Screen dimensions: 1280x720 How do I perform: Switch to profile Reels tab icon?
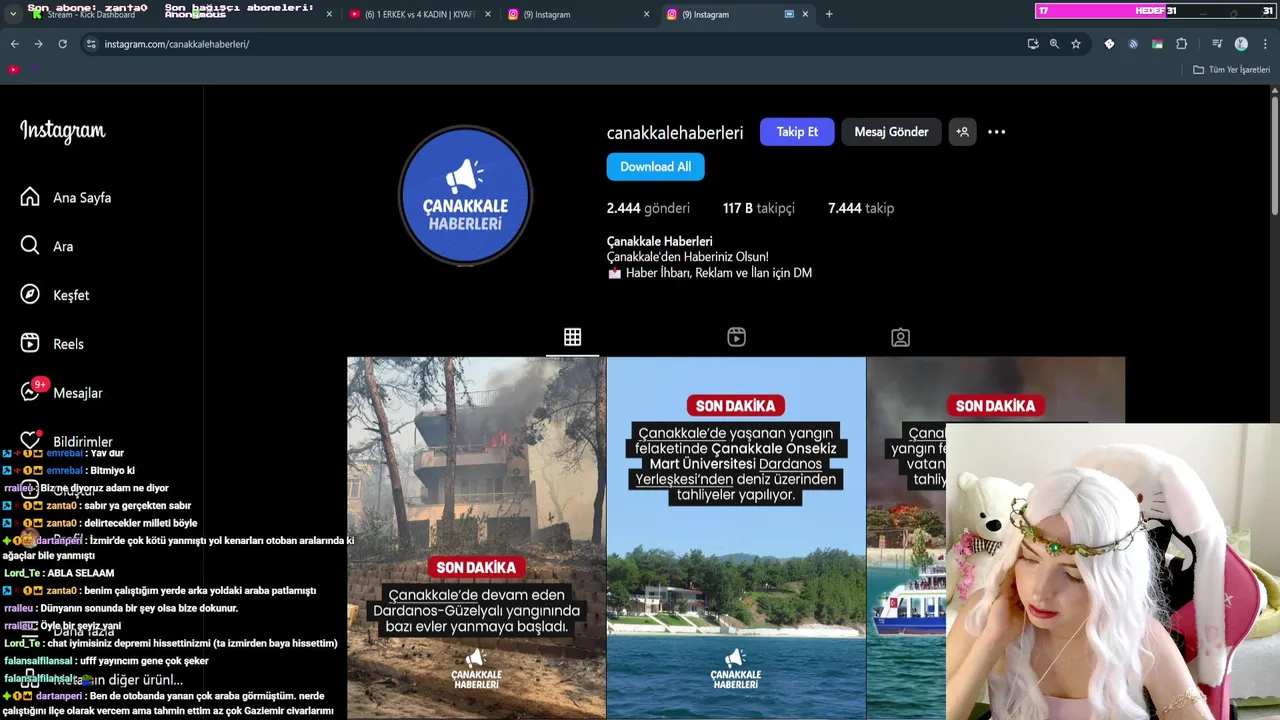tap(736, 337)
